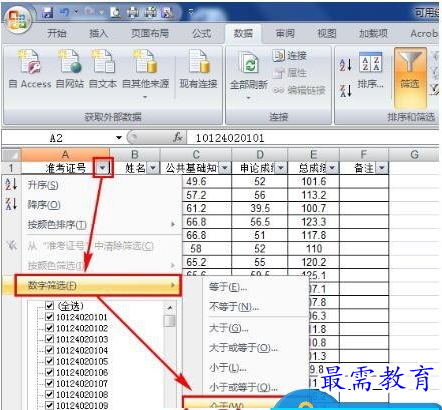442x410 pixels.
Task: Select Less Than or Equal (小于或等于) filter
Action: [255, 387]
